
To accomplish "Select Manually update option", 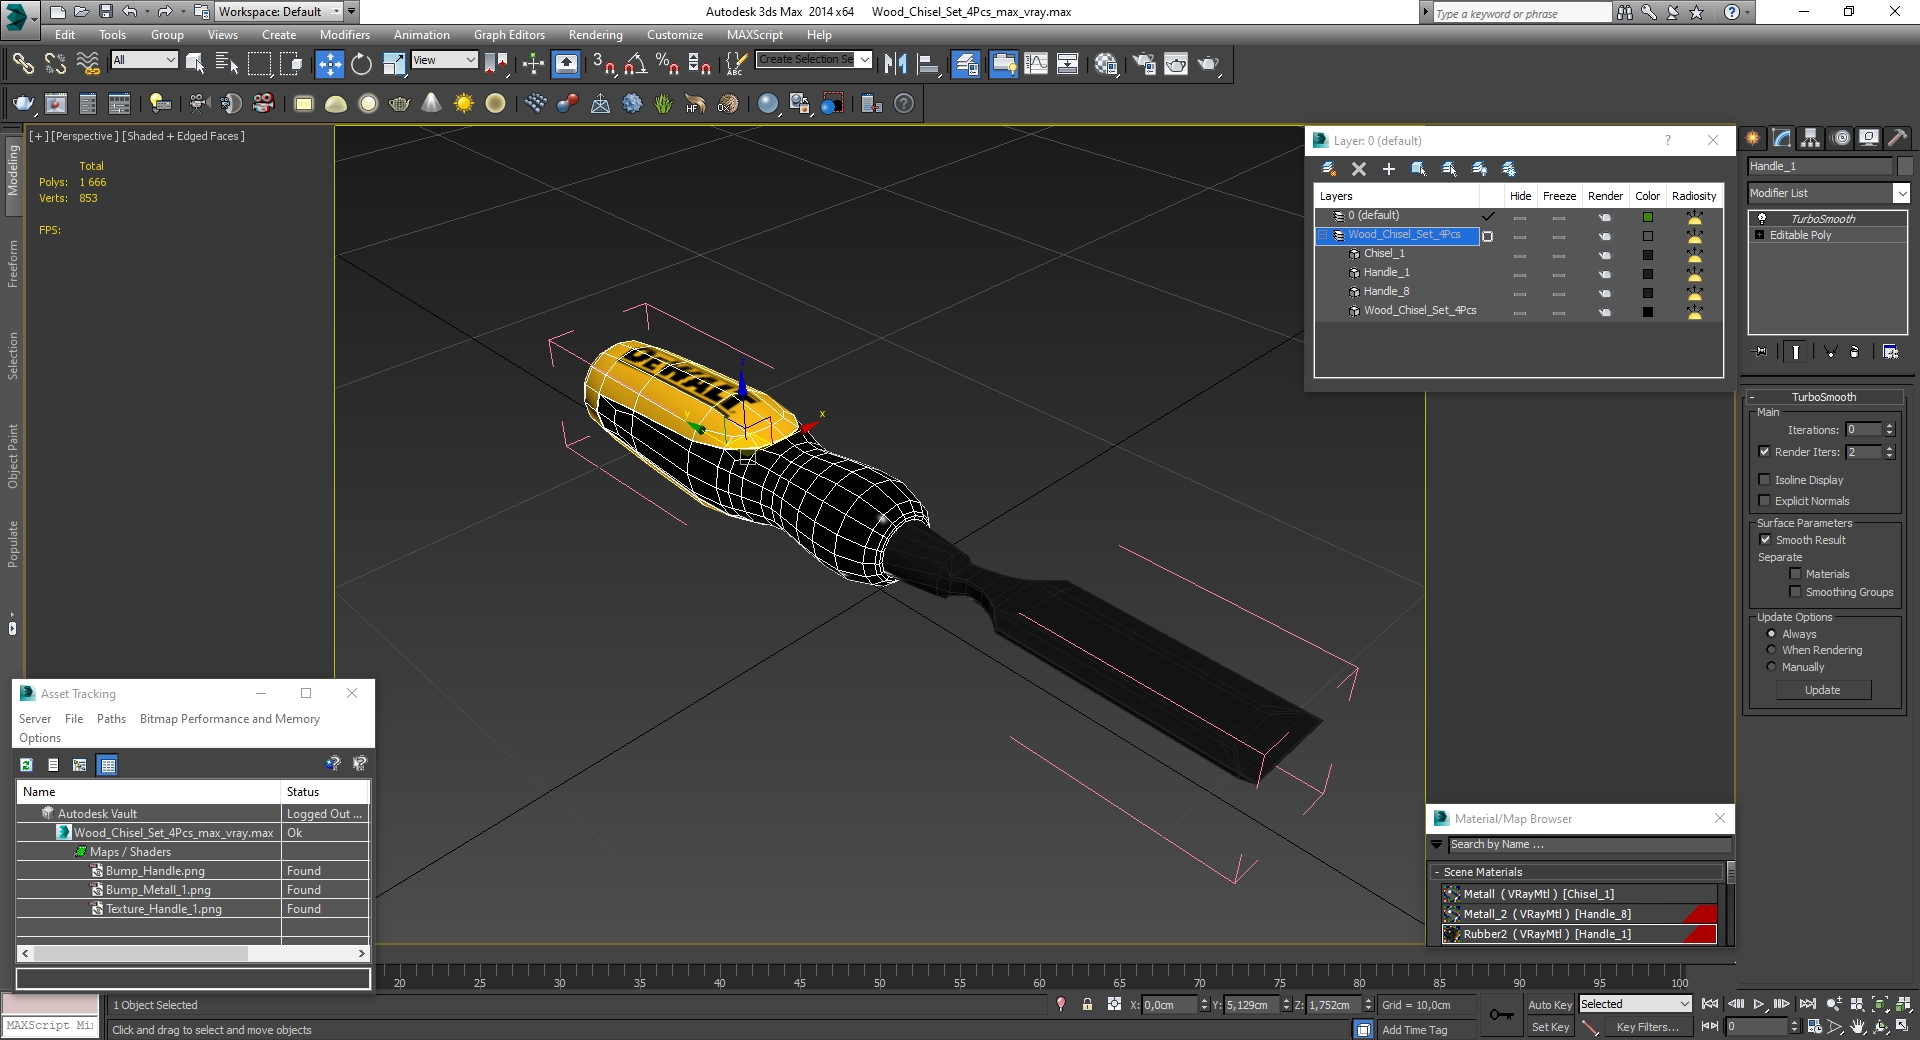I will click(x=1771, y=667).
